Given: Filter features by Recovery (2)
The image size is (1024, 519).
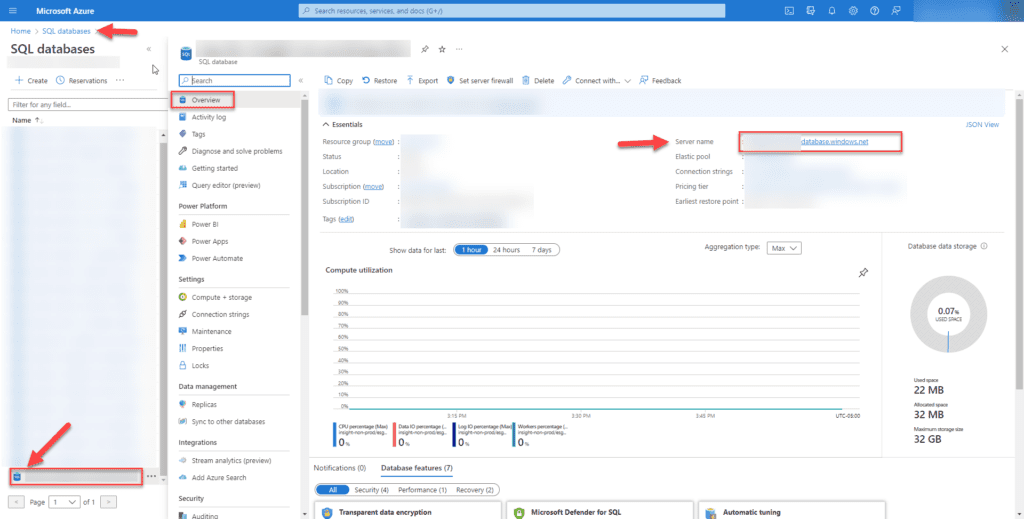Looking at the screenshot, I should [475, 490].
